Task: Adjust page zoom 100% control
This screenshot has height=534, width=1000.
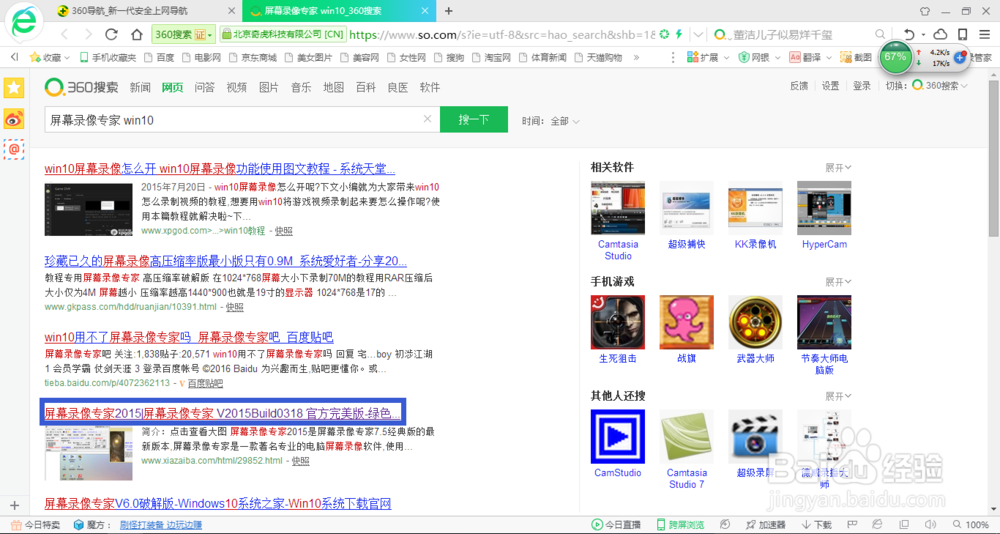Action: click(969, 524)
